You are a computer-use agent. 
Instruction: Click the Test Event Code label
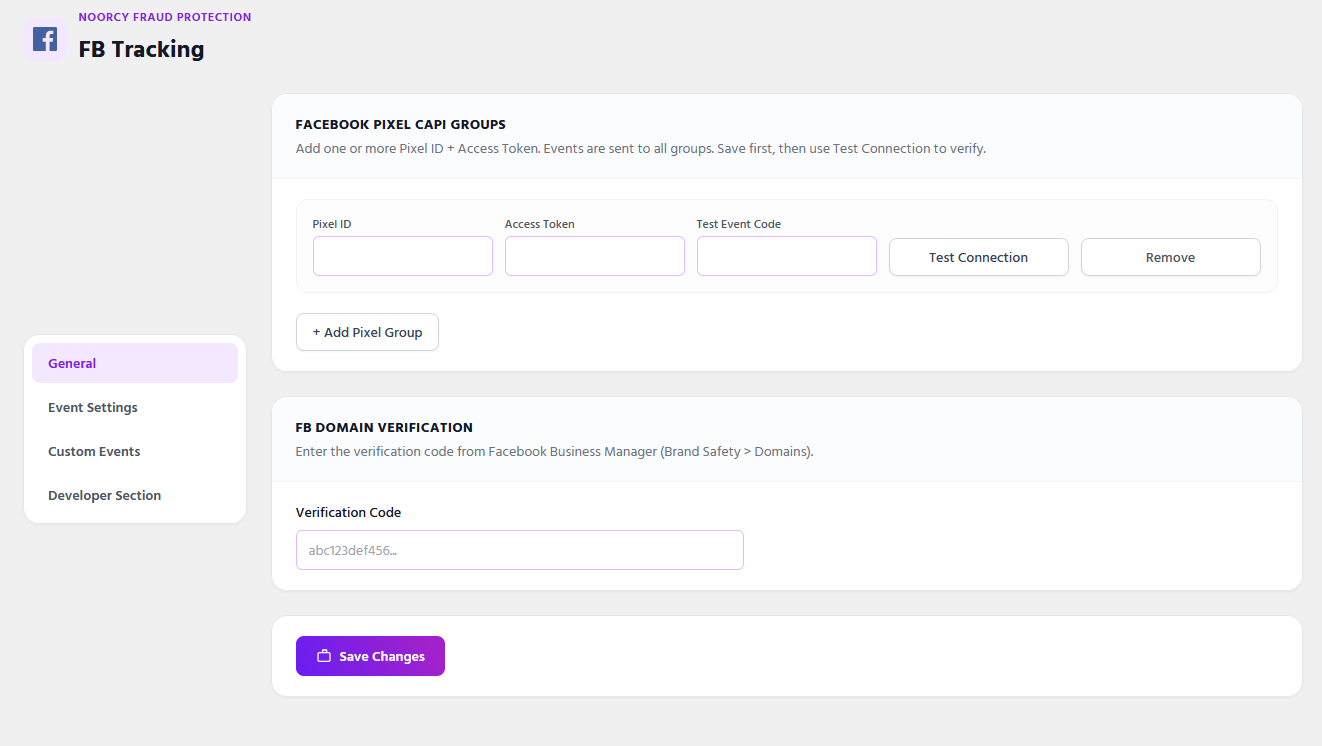[x=739, y=224]
